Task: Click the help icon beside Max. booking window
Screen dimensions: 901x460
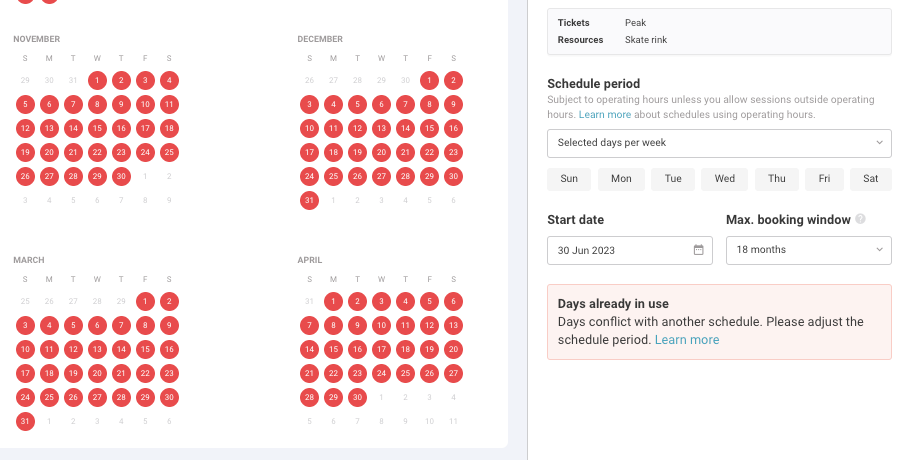Action: coord(860,219)
